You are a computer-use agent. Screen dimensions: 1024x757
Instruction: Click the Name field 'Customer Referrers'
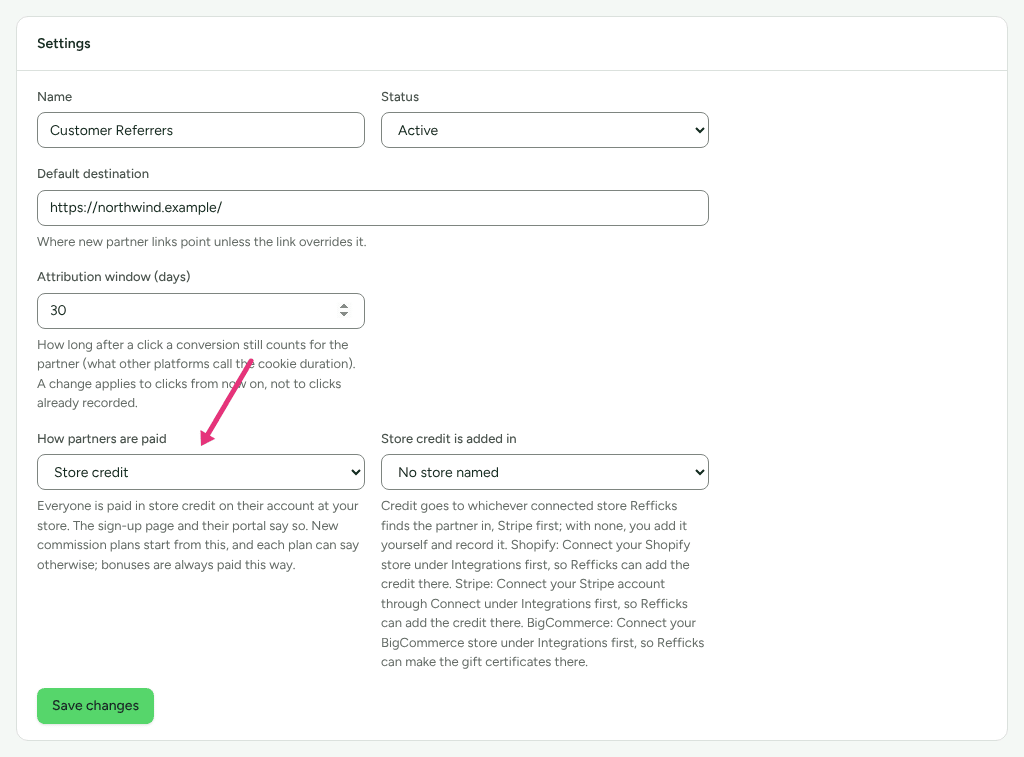click(x=200, y=130)
